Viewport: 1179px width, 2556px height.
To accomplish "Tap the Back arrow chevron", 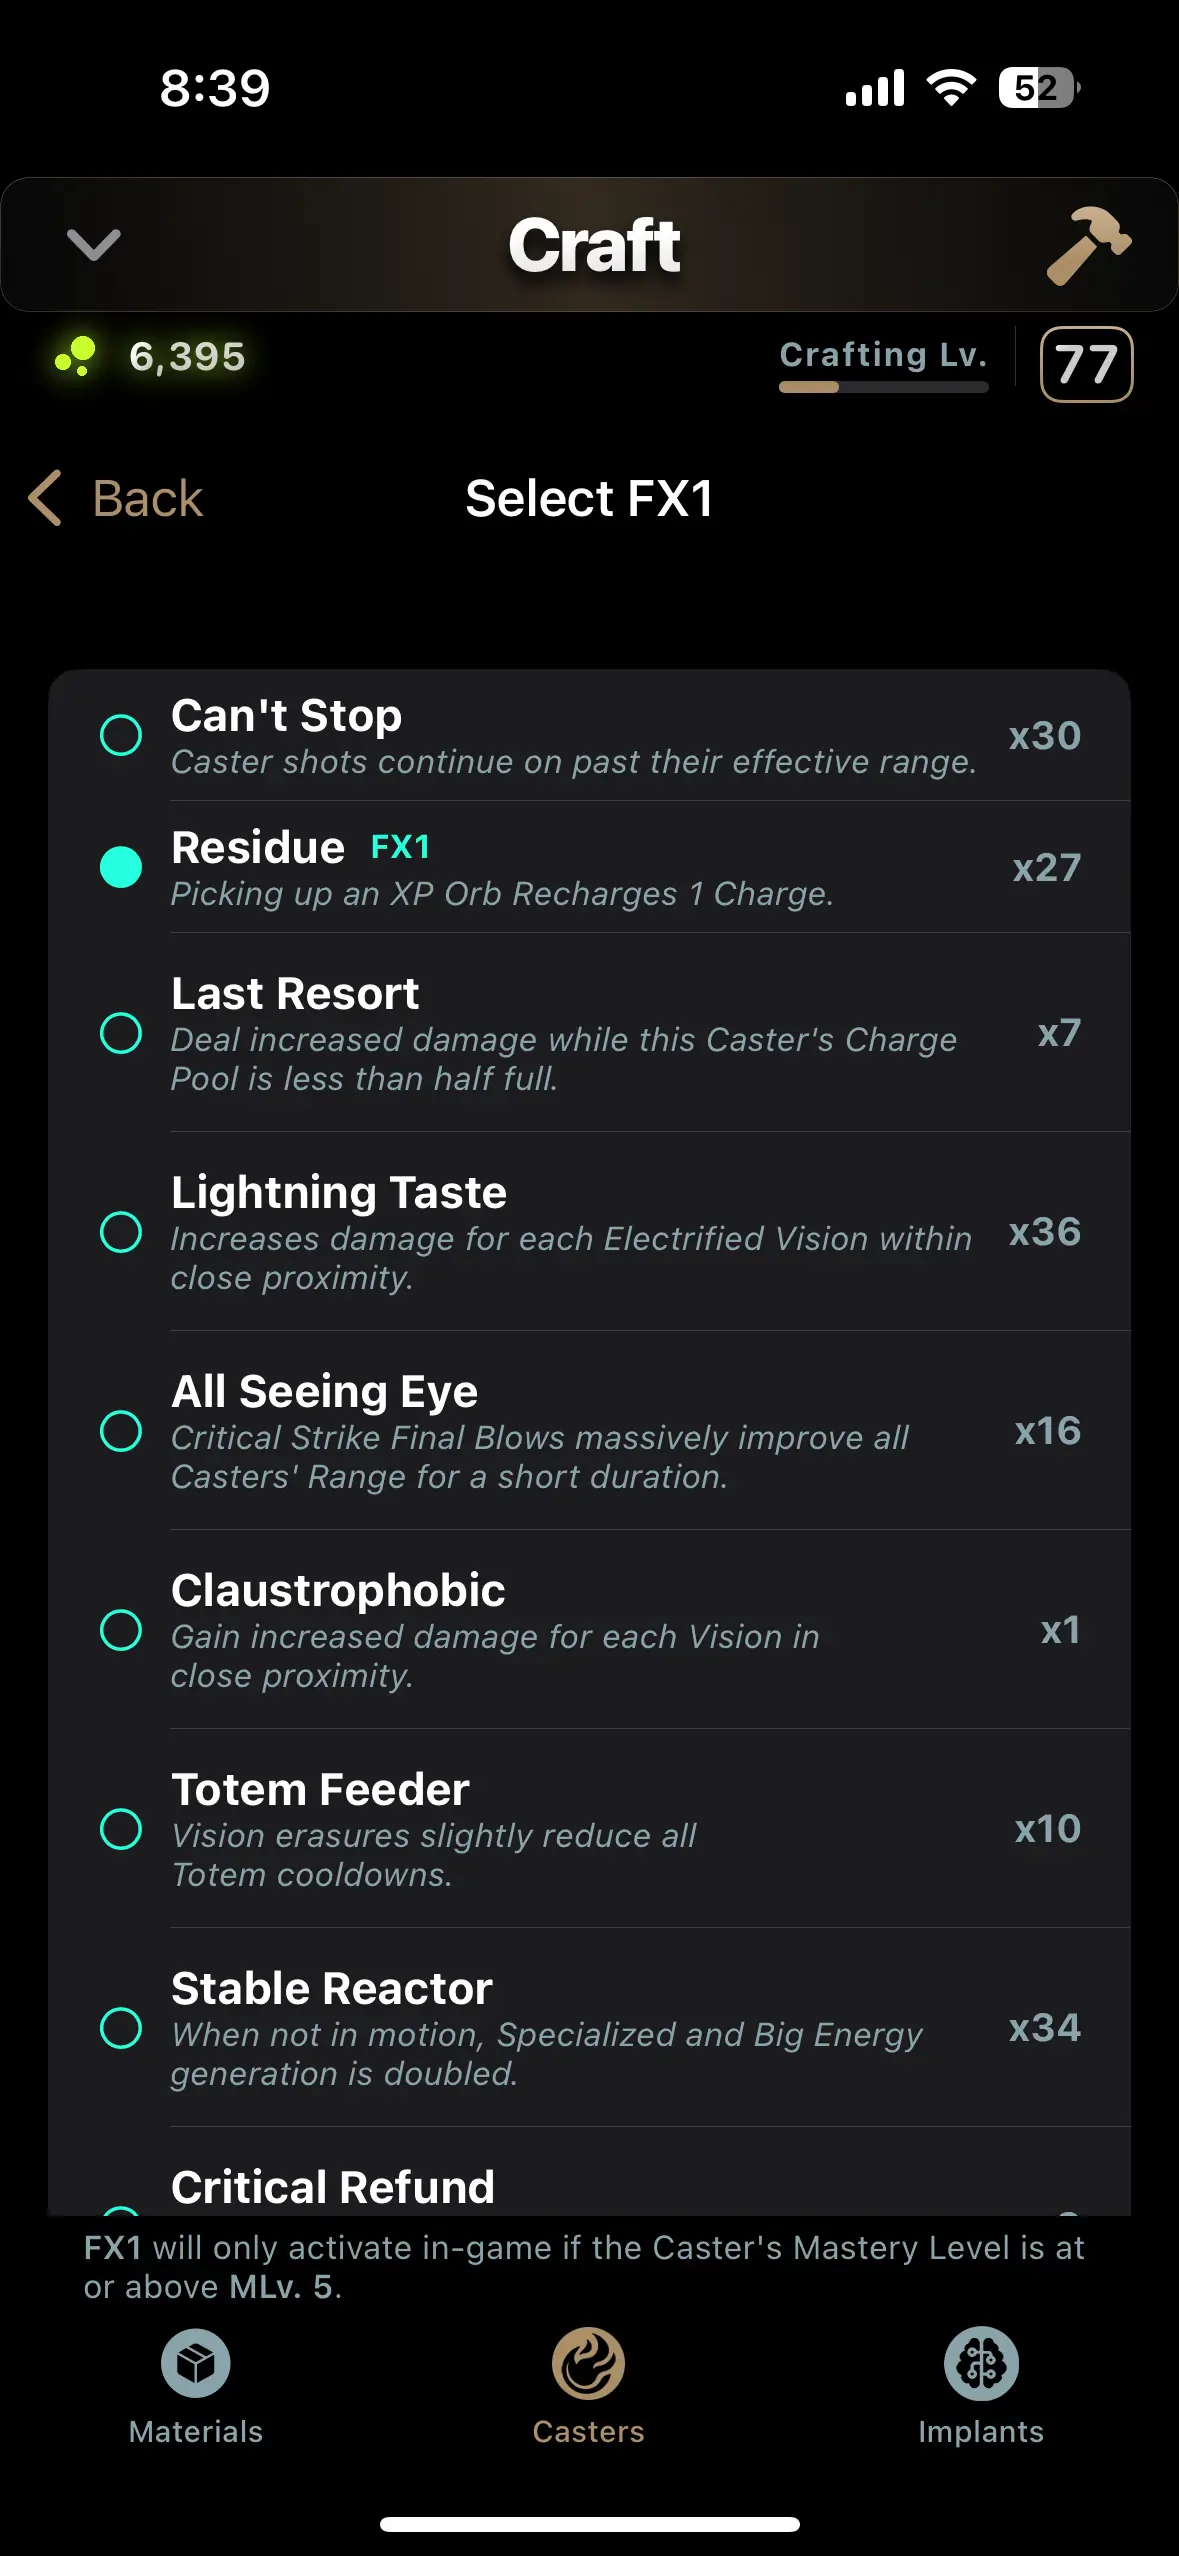I will [46, 498].
